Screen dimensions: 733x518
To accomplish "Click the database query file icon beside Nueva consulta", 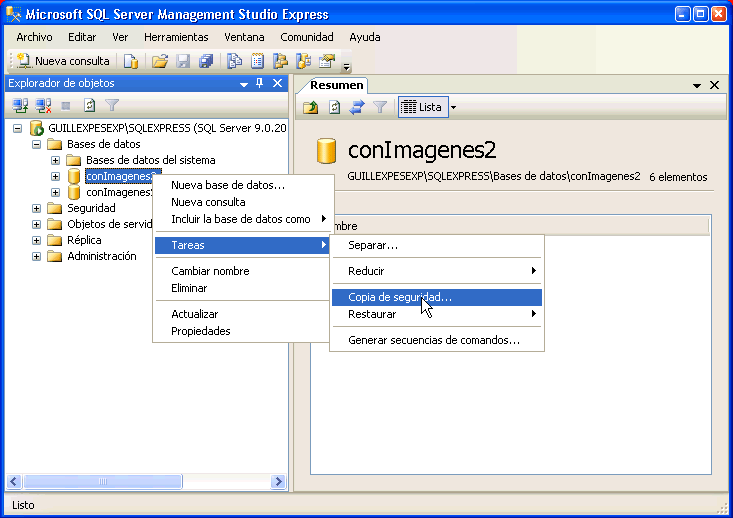I will pyautogui.click(x=131, y=62).
